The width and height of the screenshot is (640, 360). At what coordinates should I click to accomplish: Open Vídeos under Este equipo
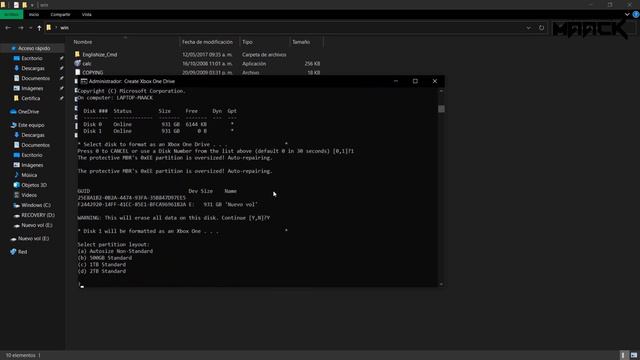[x=29, y=195]
